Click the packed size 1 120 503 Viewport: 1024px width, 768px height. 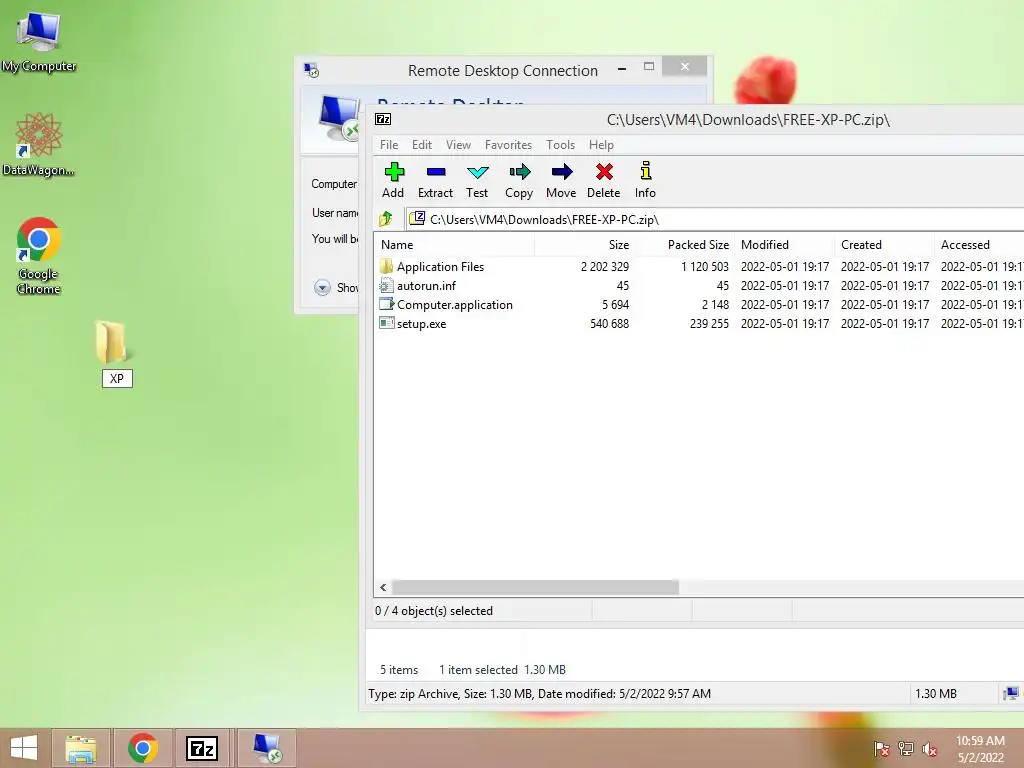[x=705, y=266]
